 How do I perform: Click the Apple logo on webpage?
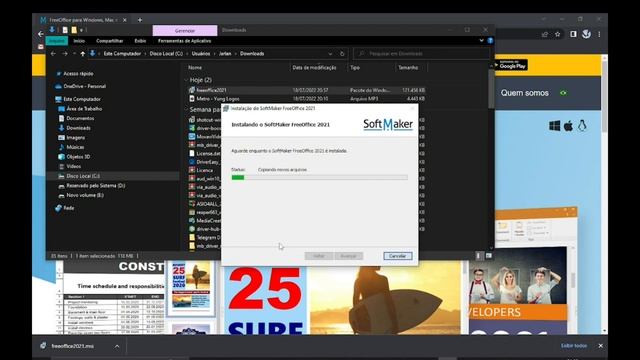568,126
